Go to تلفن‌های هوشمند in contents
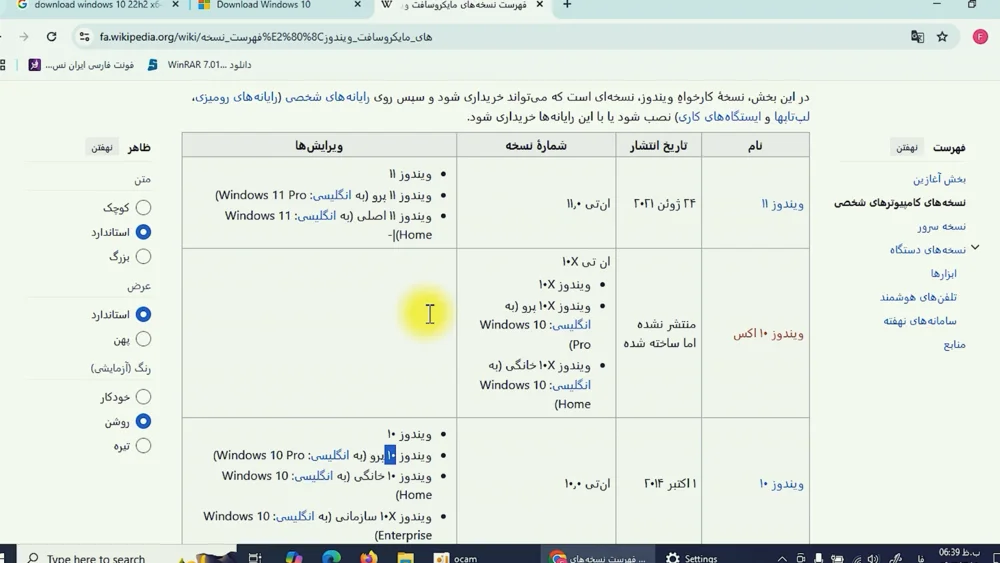The image size is (1000, 563). (918, 297)
